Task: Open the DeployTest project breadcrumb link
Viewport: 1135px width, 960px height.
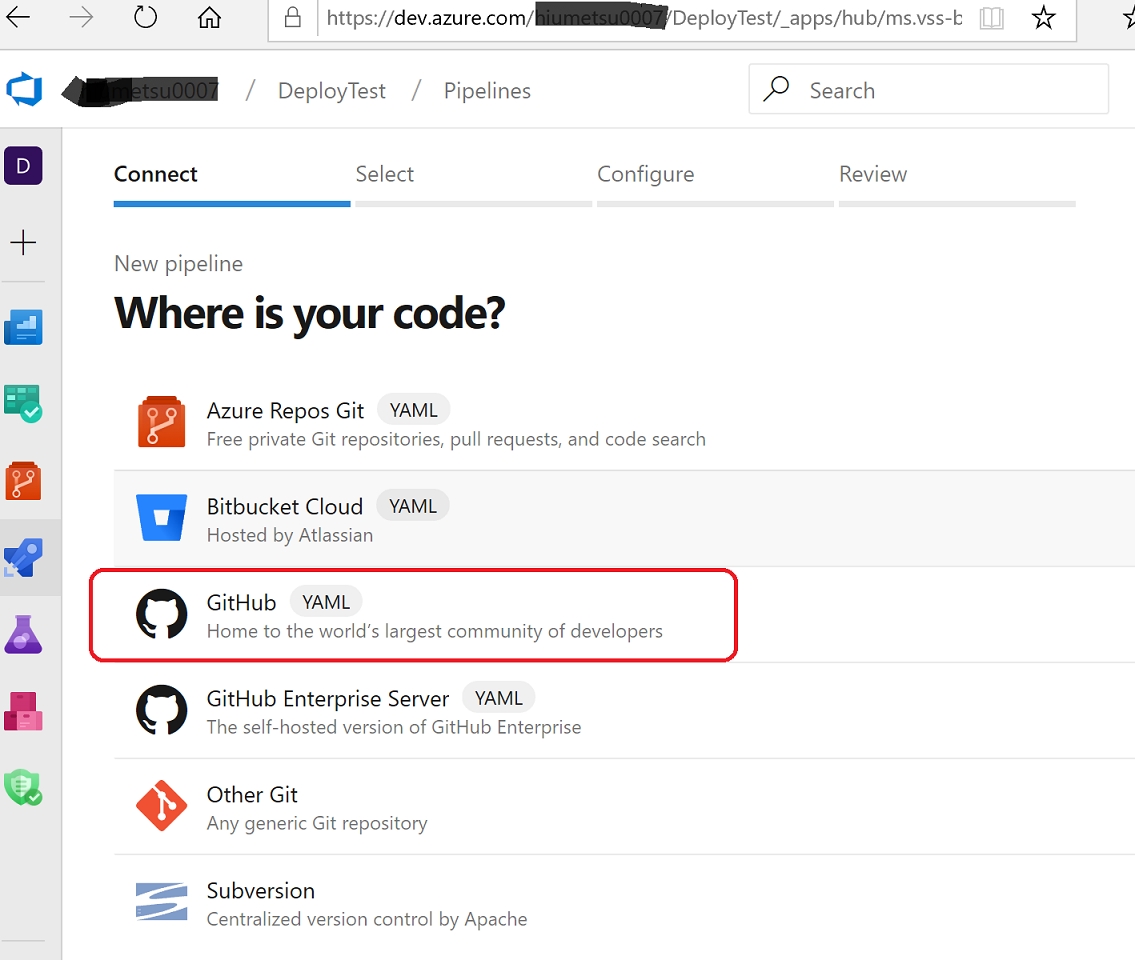Action: (331, 90)
